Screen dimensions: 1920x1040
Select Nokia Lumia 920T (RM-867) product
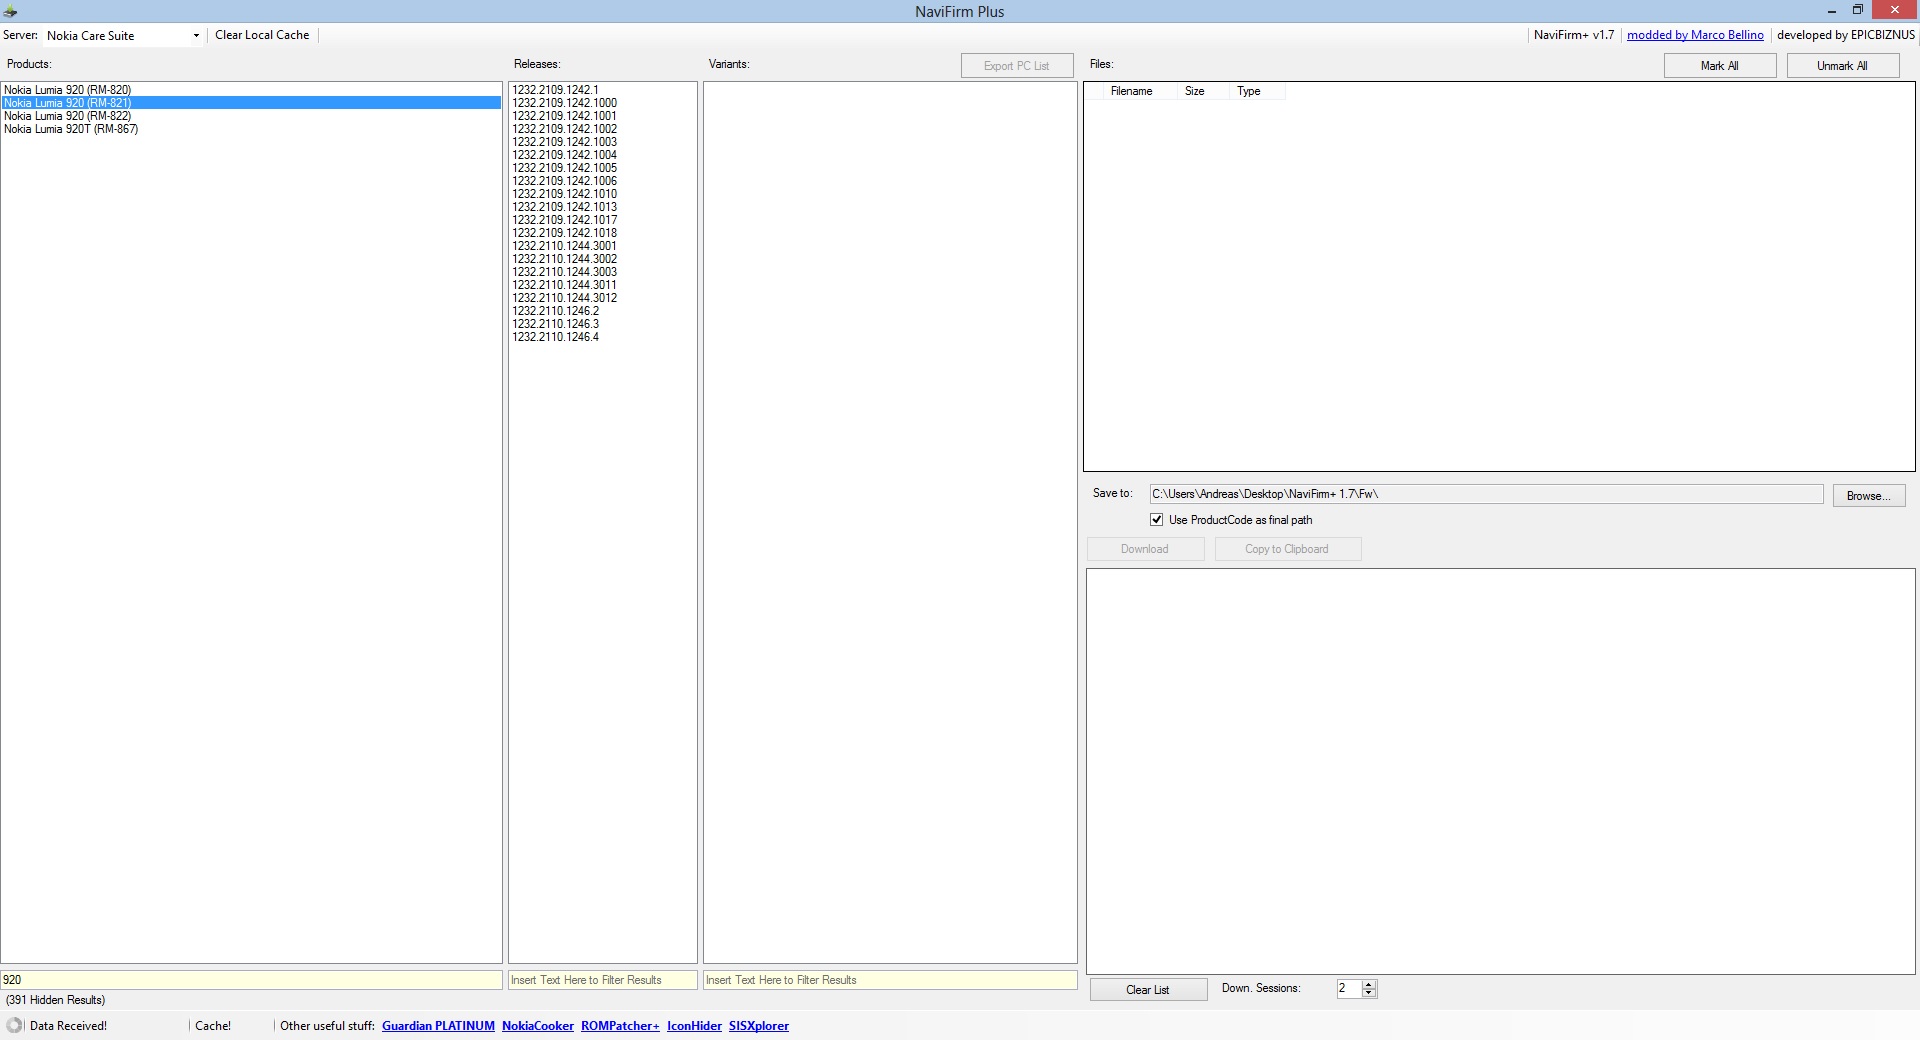coord(251,129)
